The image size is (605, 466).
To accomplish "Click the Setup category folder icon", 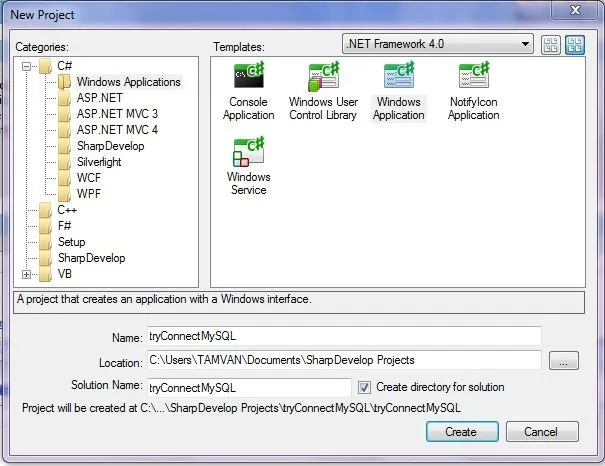I will 46,242.
